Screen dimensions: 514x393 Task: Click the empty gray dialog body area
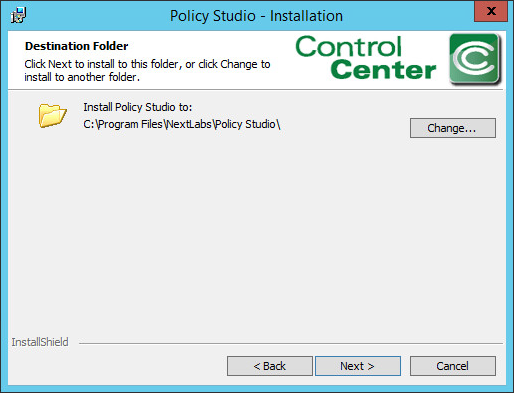click(x=257, y=233)
